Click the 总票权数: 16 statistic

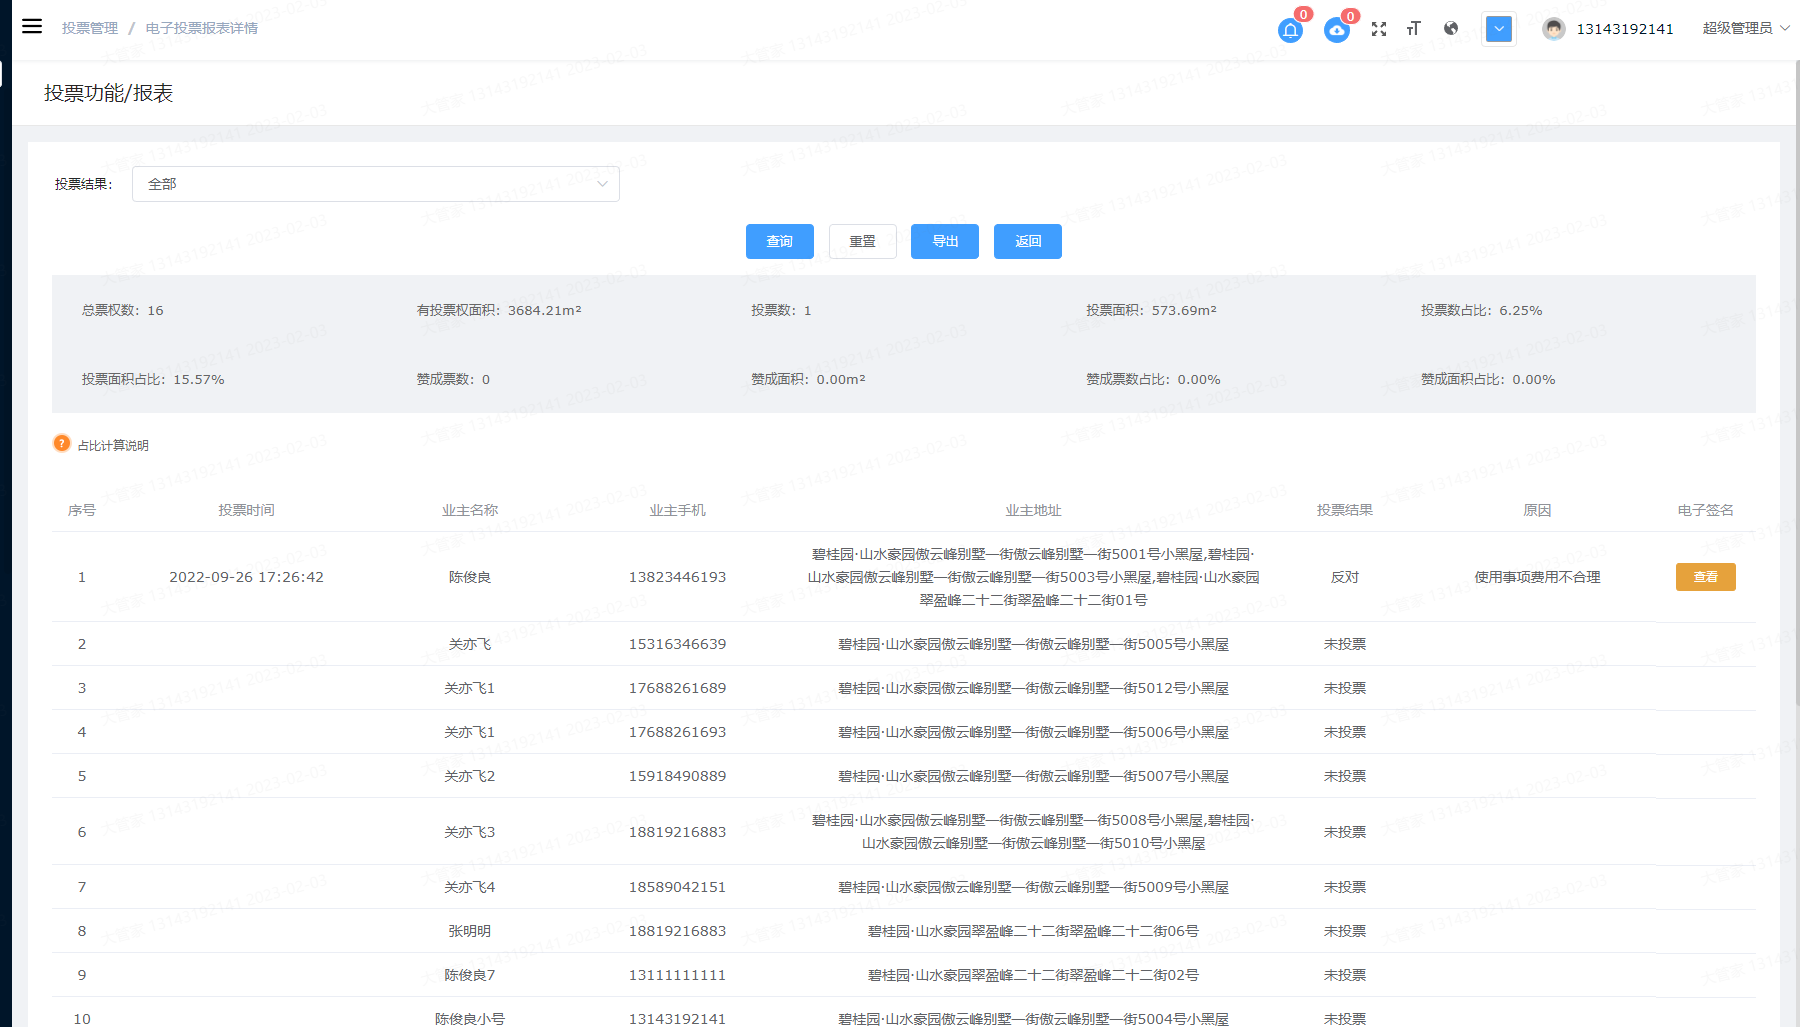tap(123, 310)
